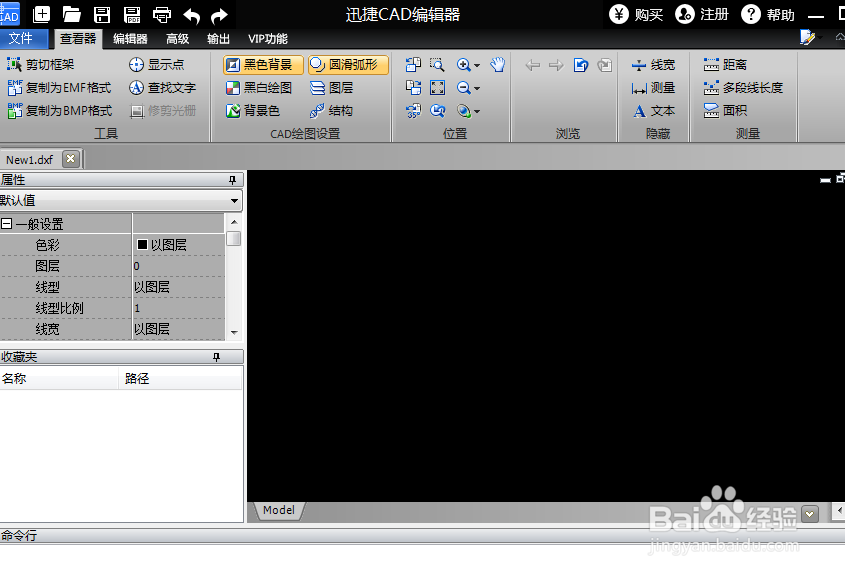Viewport: 845px width, 575px height.
Task: Redo the action via arrow icon
Action: [x=219, y=16]
